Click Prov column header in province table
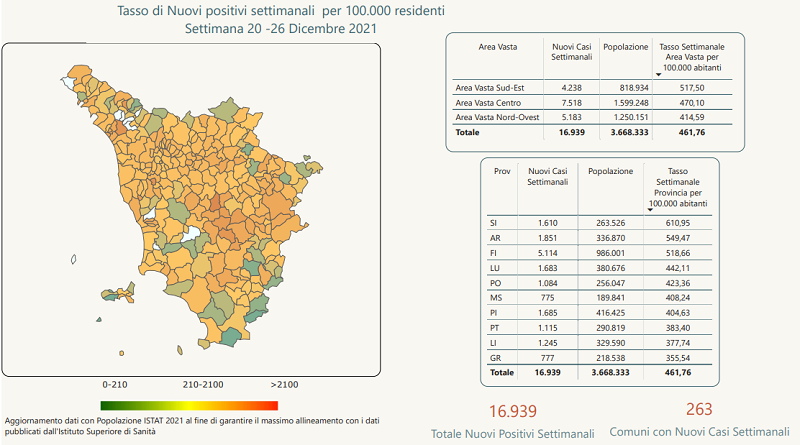This screenshot has height=445, width=800. [x=502, y=171]
